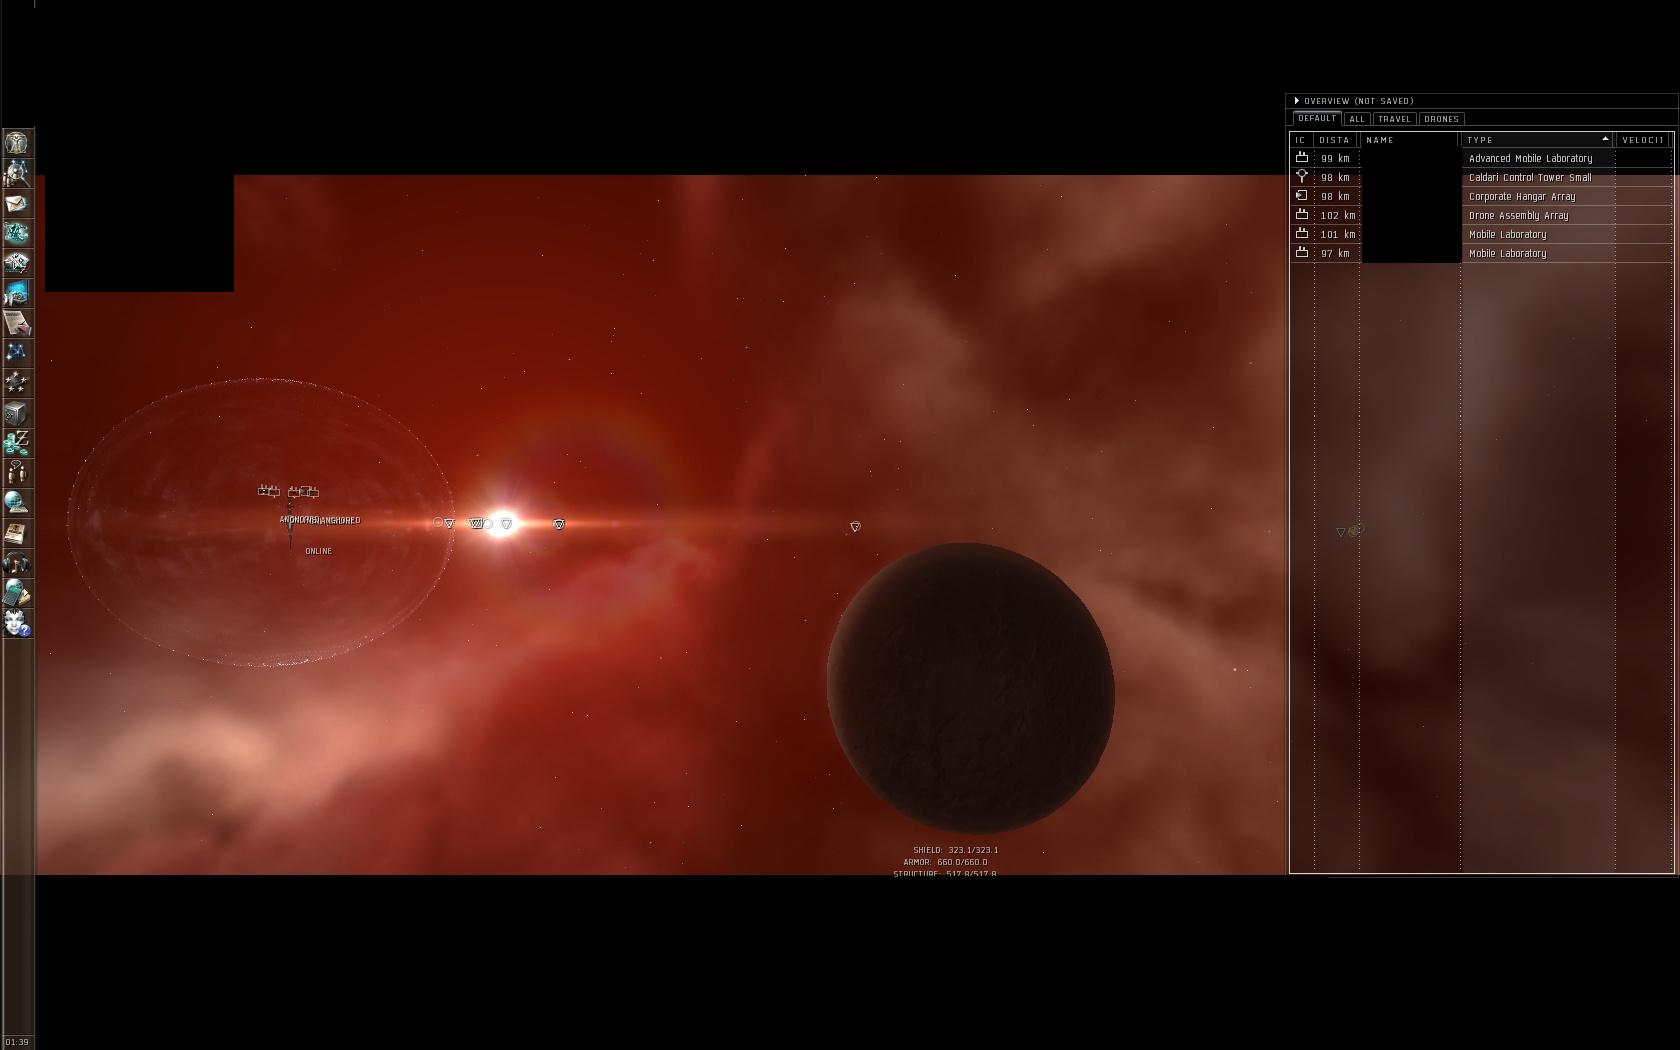
Task: Sort overview by the IC column header
Action: (1301, 140)
